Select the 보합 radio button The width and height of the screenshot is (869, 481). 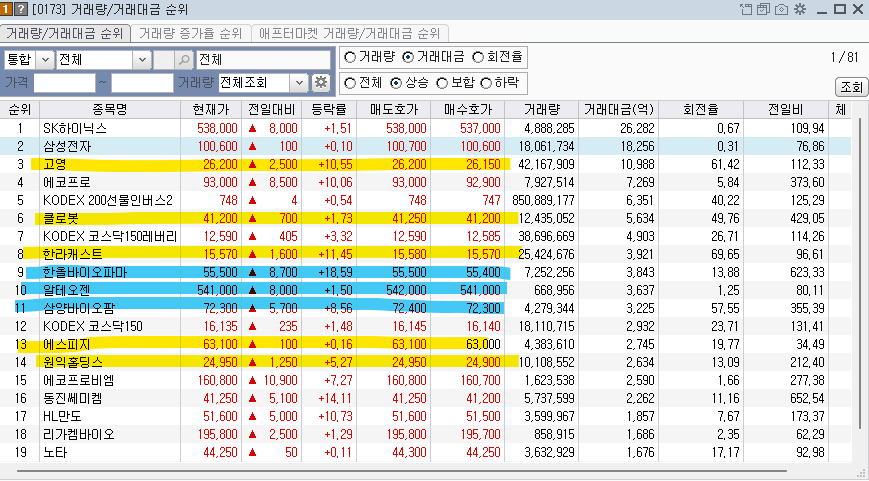coord(442,83)
